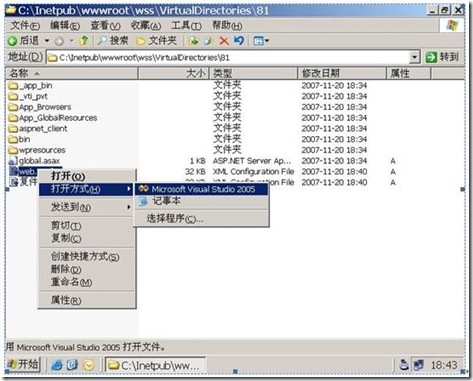Sort by the 类型 type column header
The height and width of the screenshot is (381, 473).
(x=254, y=73)
